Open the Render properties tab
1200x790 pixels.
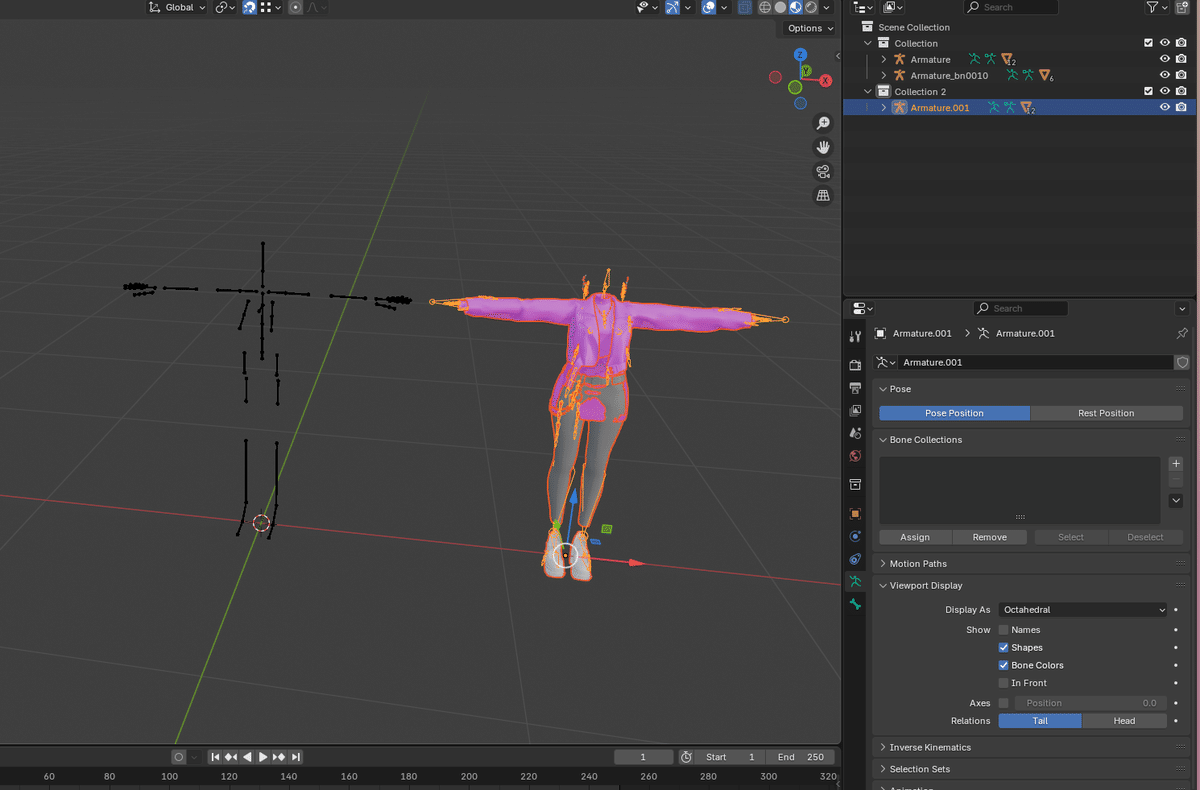[855, 365]
